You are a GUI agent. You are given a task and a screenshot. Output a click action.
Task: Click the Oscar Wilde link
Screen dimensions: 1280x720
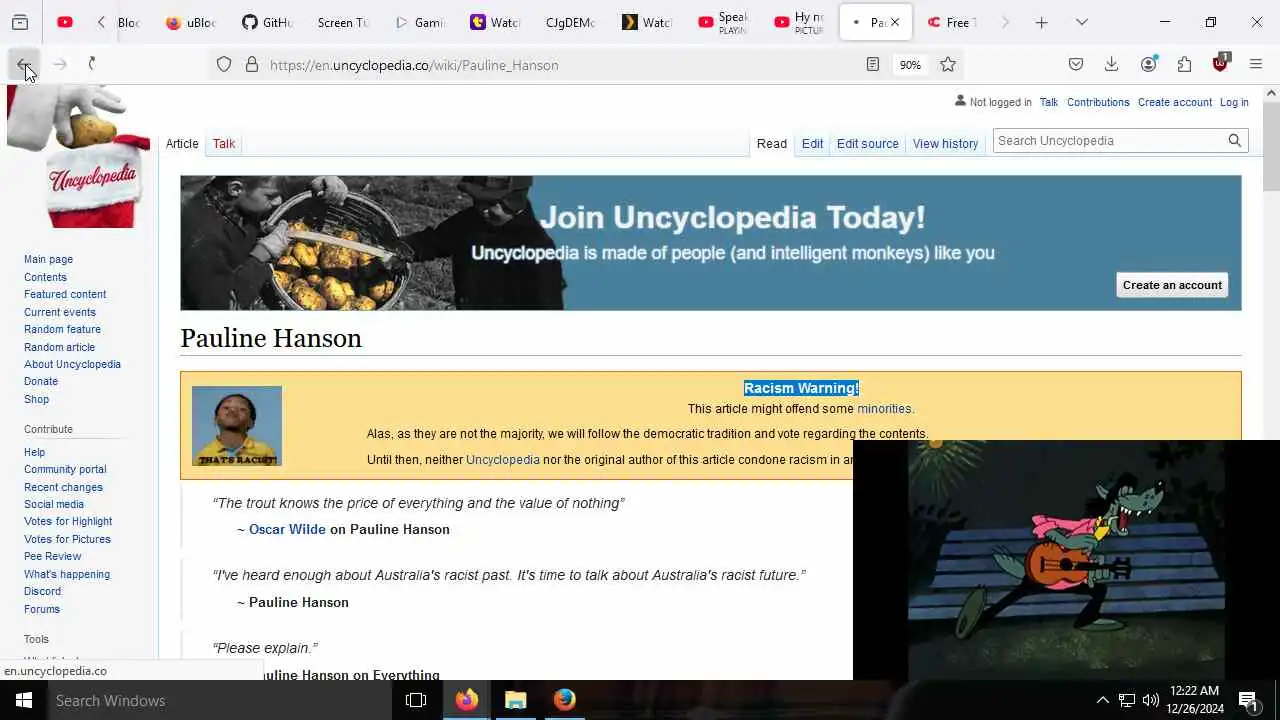(287, 529)
